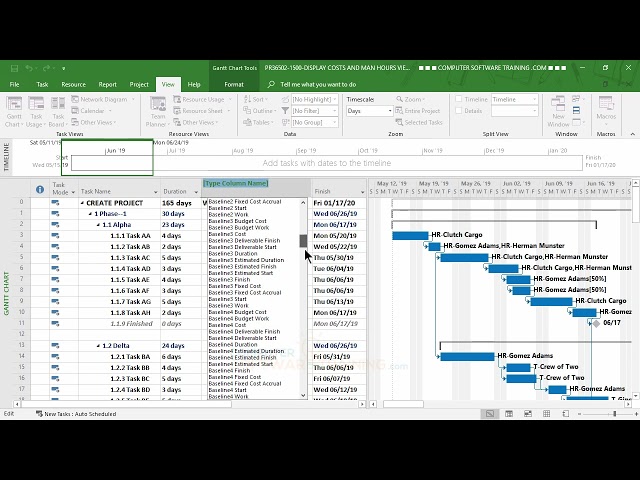
Task: Open the Help tab
Action: pos(194,84)
